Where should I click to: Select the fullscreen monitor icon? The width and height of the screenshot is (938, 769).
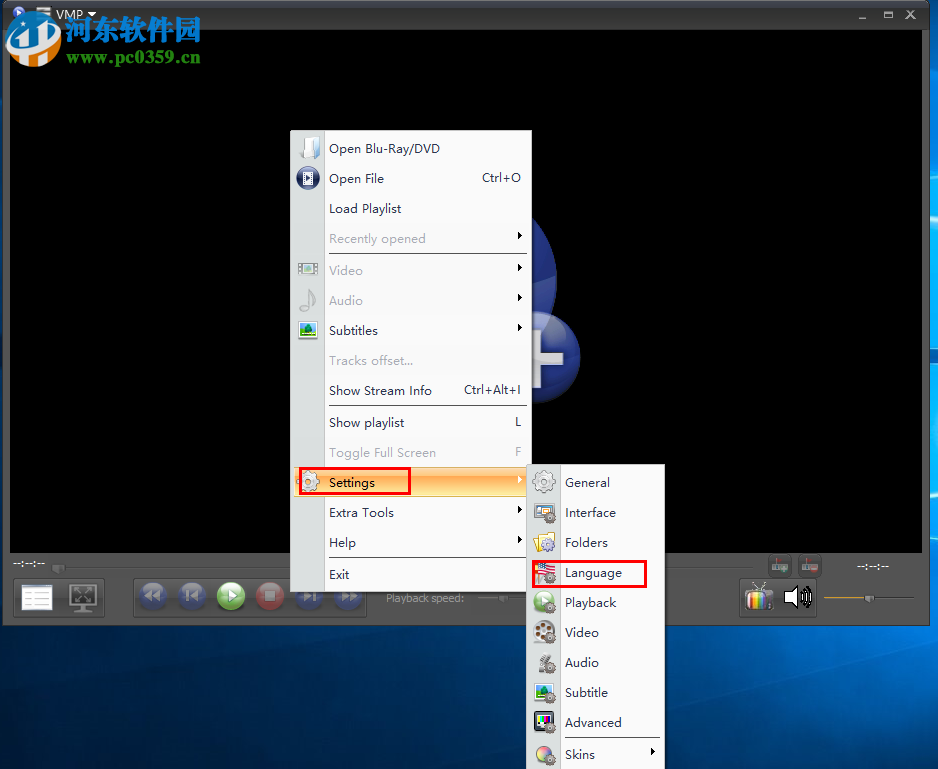[82, 597]
